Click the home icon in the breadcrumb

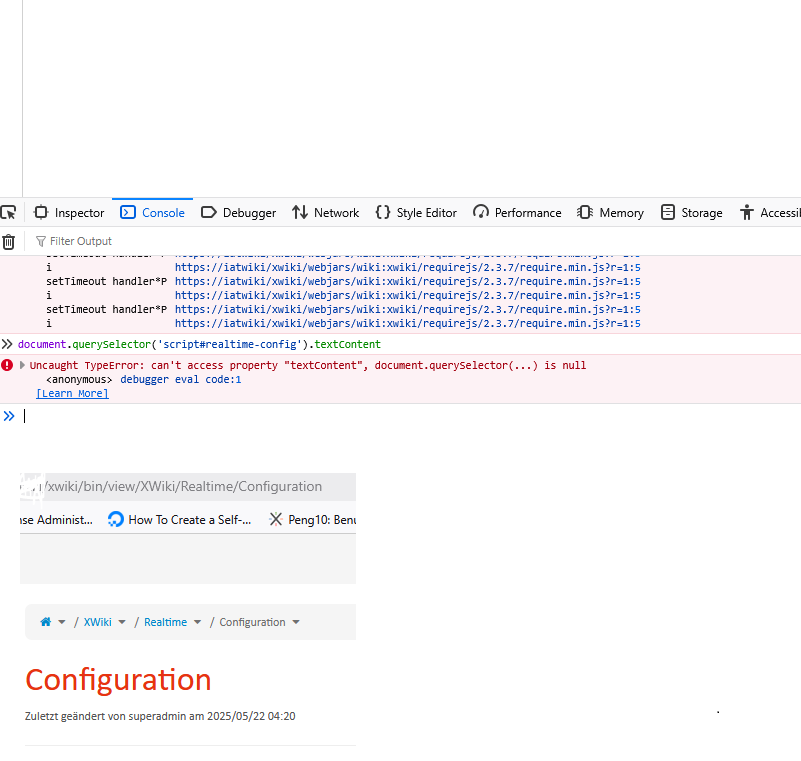[x=45, y=622]
